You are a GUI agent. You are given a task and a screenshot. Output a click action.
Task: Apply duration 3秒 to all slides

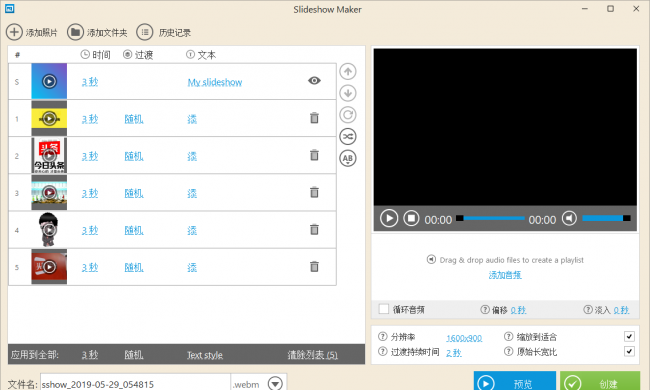tap(90, 355)
